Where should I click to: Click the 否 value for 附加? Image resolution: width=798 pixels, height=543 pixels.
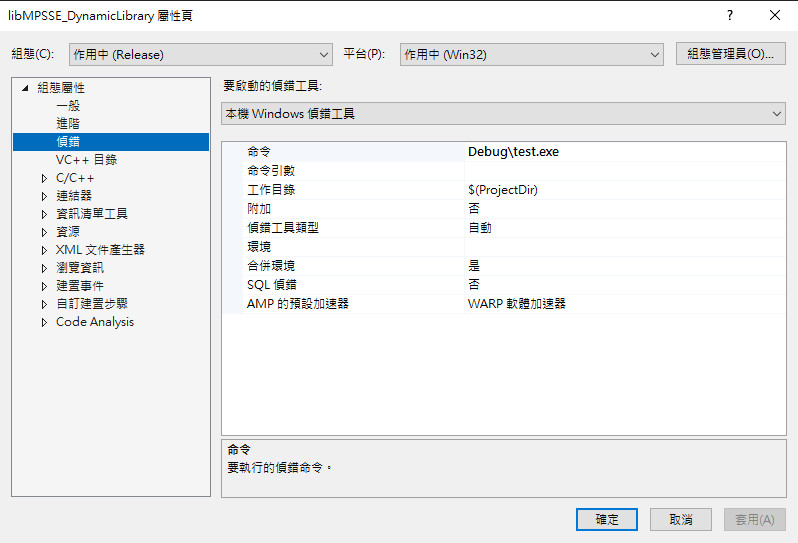pyautogui.click(x=474, y=209)
